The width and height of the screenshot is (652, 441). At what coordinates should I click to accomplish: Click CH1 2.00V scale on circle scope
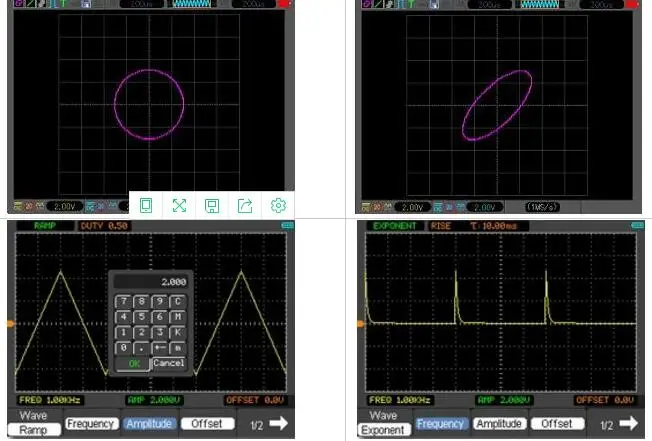coord(65,206)
